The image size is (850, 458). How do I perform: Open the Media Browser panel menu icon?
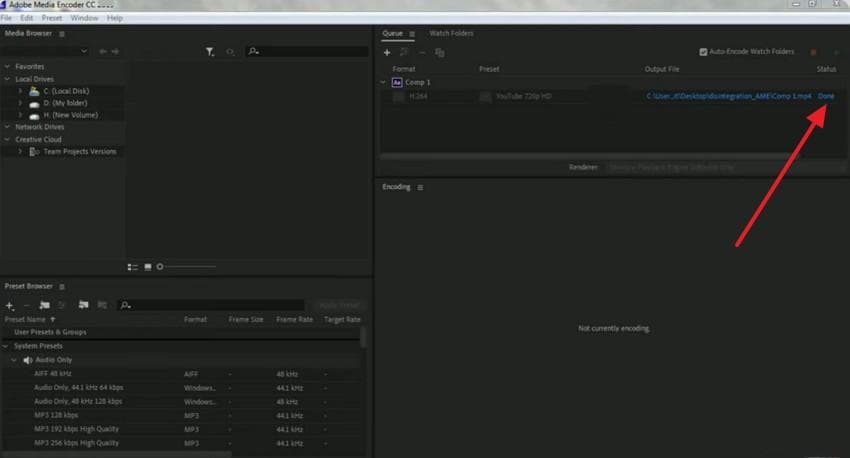click(62, 34)
